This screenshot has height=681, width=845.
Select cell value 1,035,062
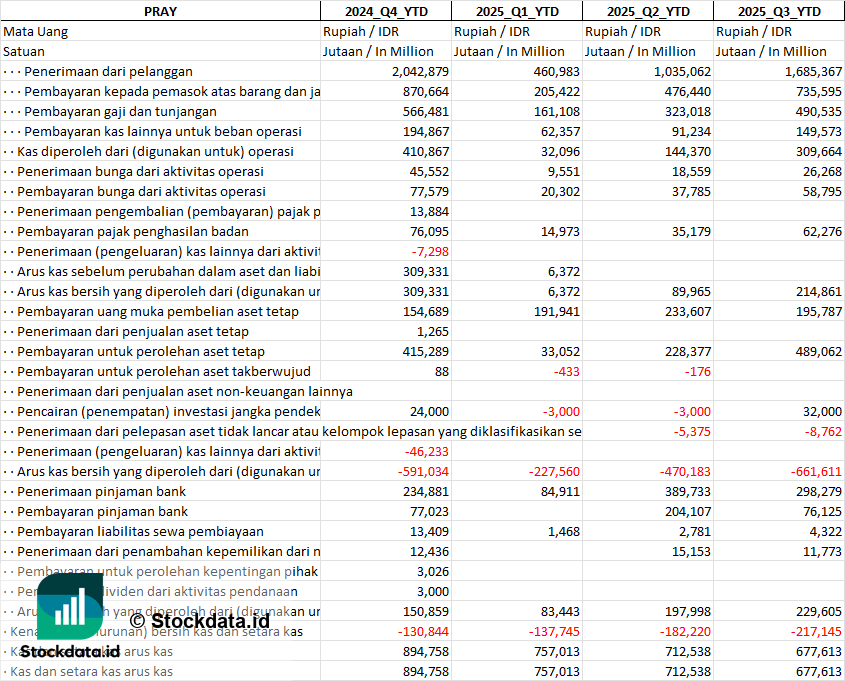[682, 72]
